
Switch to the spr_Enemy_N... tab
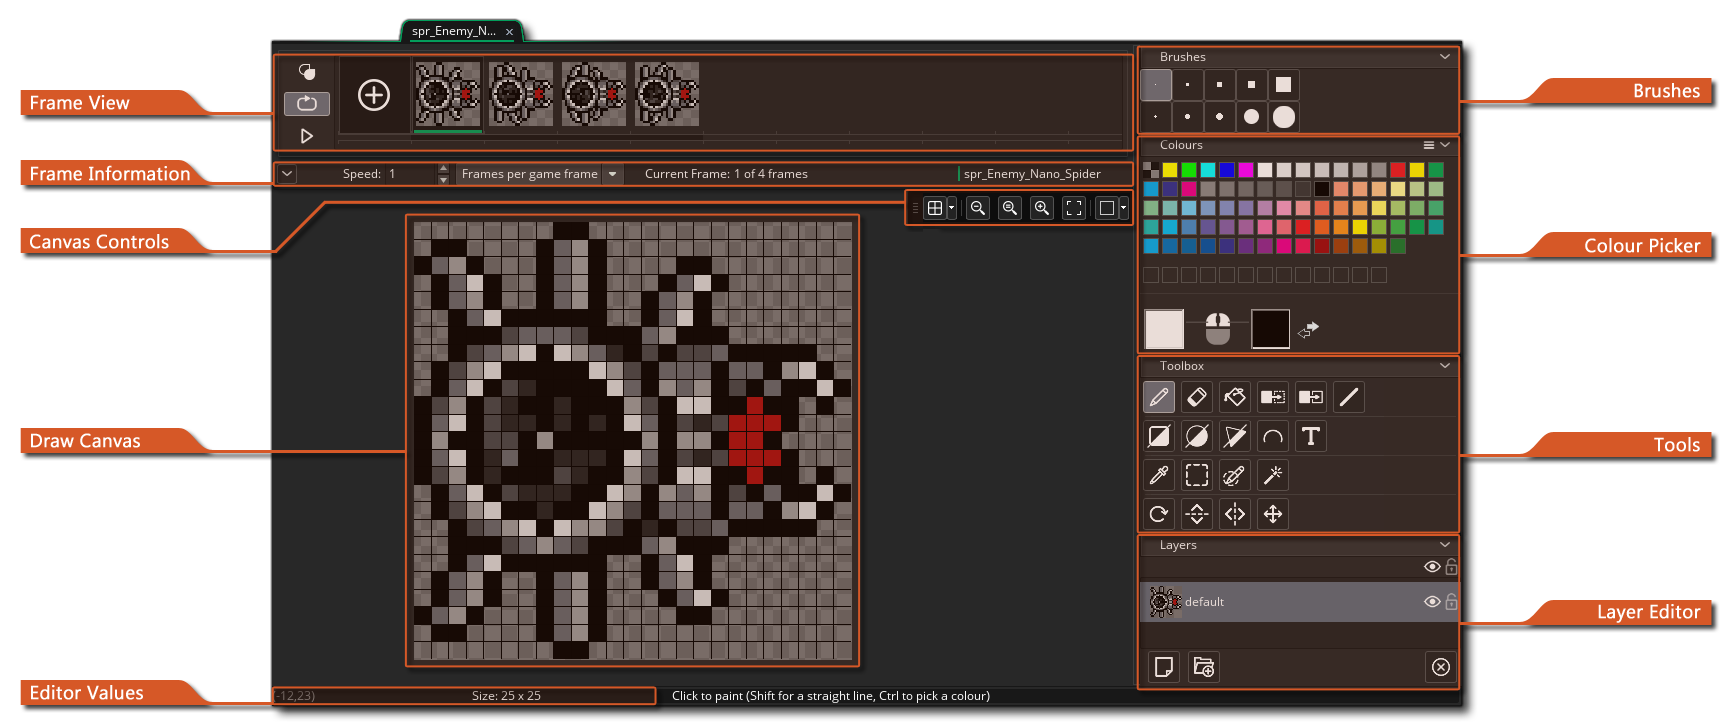tap(454, 31)
